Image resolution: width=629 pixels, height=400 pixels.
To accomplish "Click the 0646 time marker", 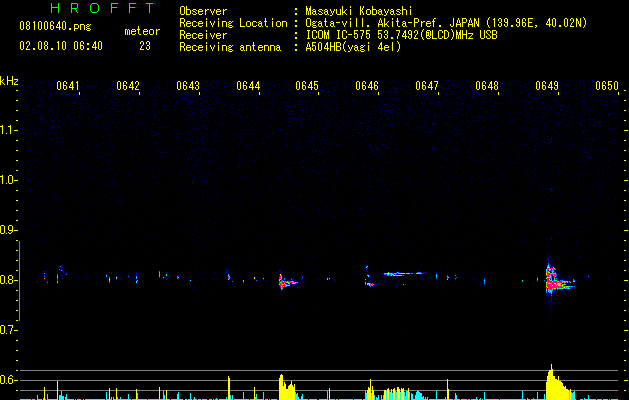I will (x=367, y=86).
